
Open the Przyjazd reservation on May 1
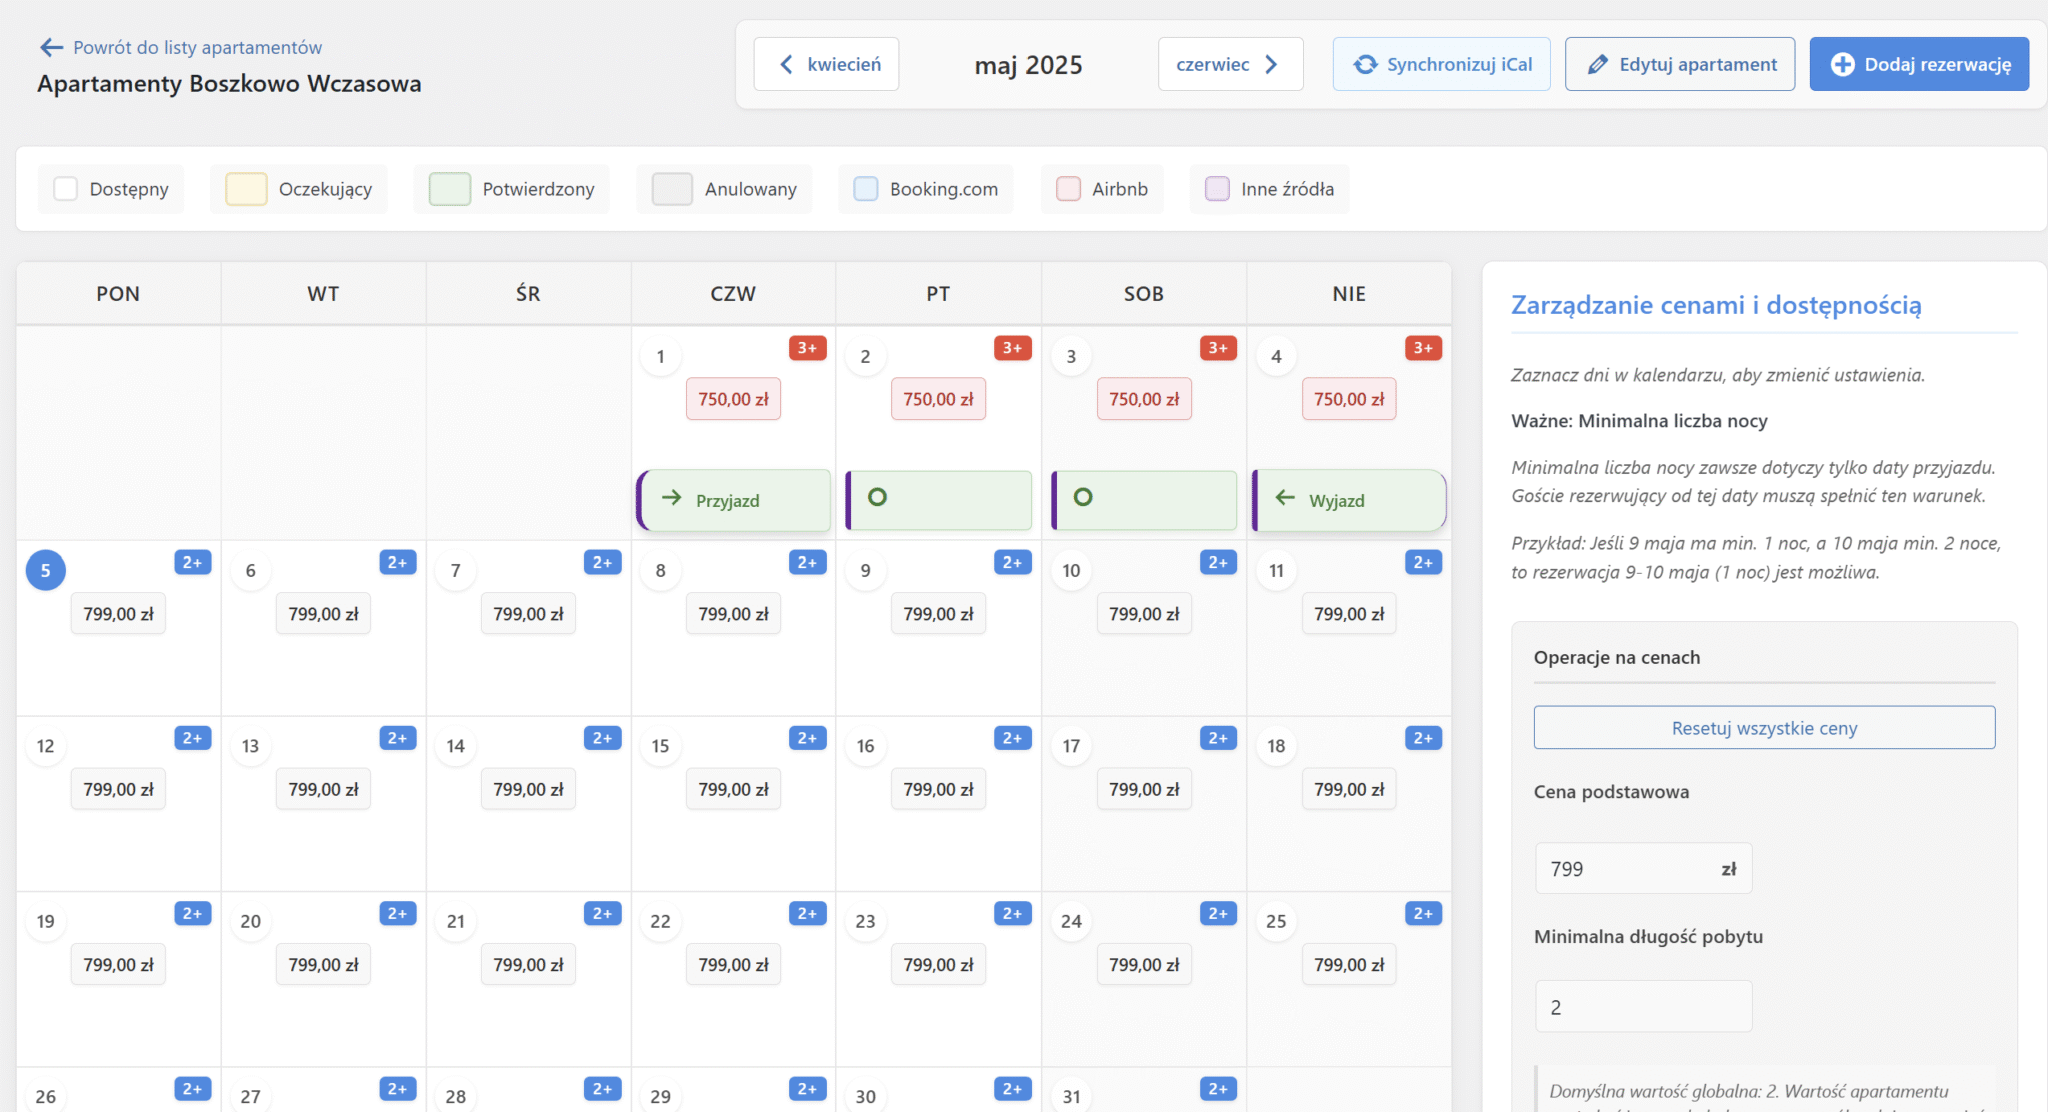734,500
